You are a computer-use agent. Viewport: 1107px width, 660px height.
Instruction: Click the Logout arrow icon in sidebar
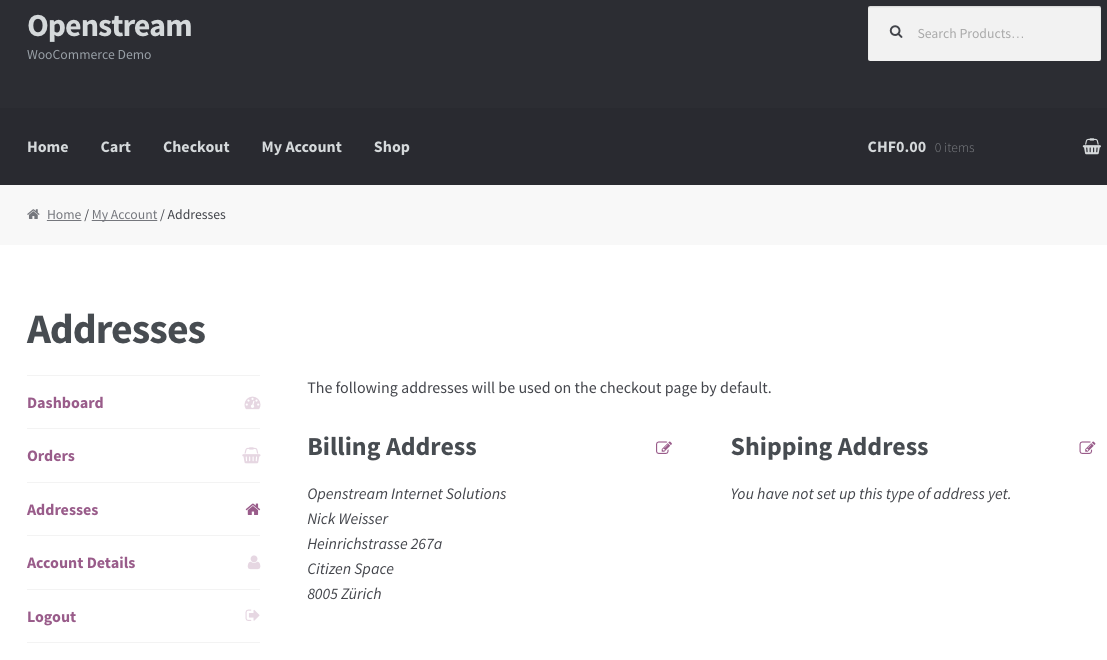pyautogui.click(x=252, y=616)
